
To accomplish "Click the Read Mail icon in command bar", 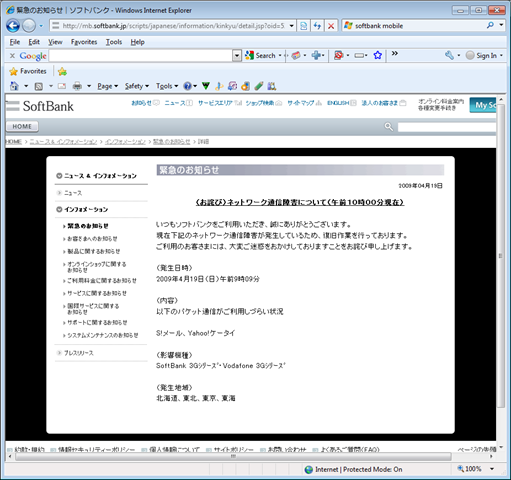I will (62, 86).
